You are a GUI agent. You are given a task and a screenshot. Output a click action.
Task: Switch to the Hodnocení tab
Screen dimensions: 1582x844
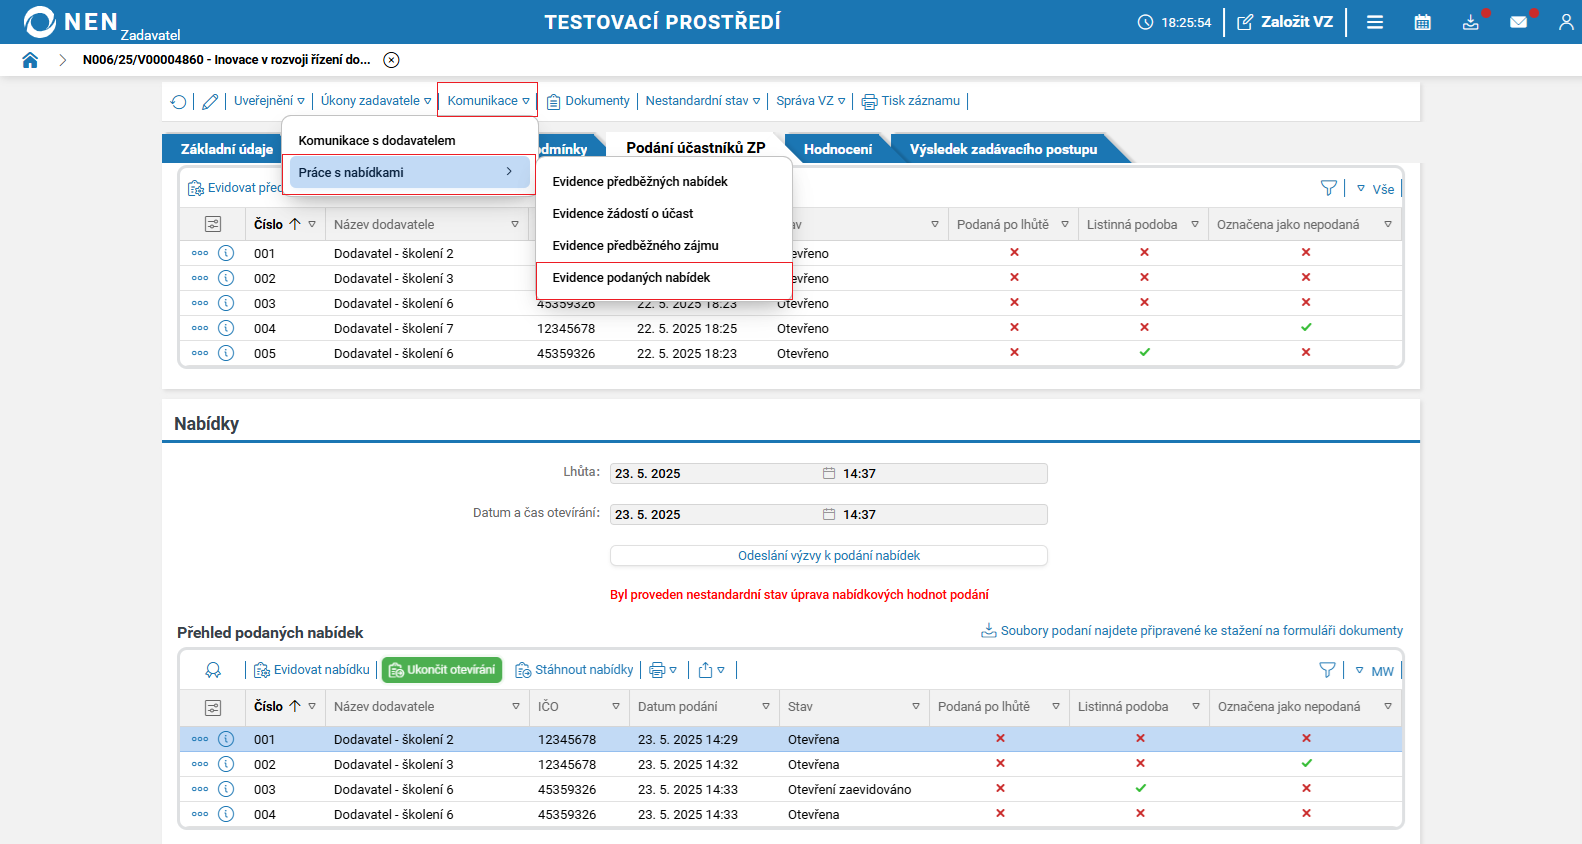click(837, 149)
